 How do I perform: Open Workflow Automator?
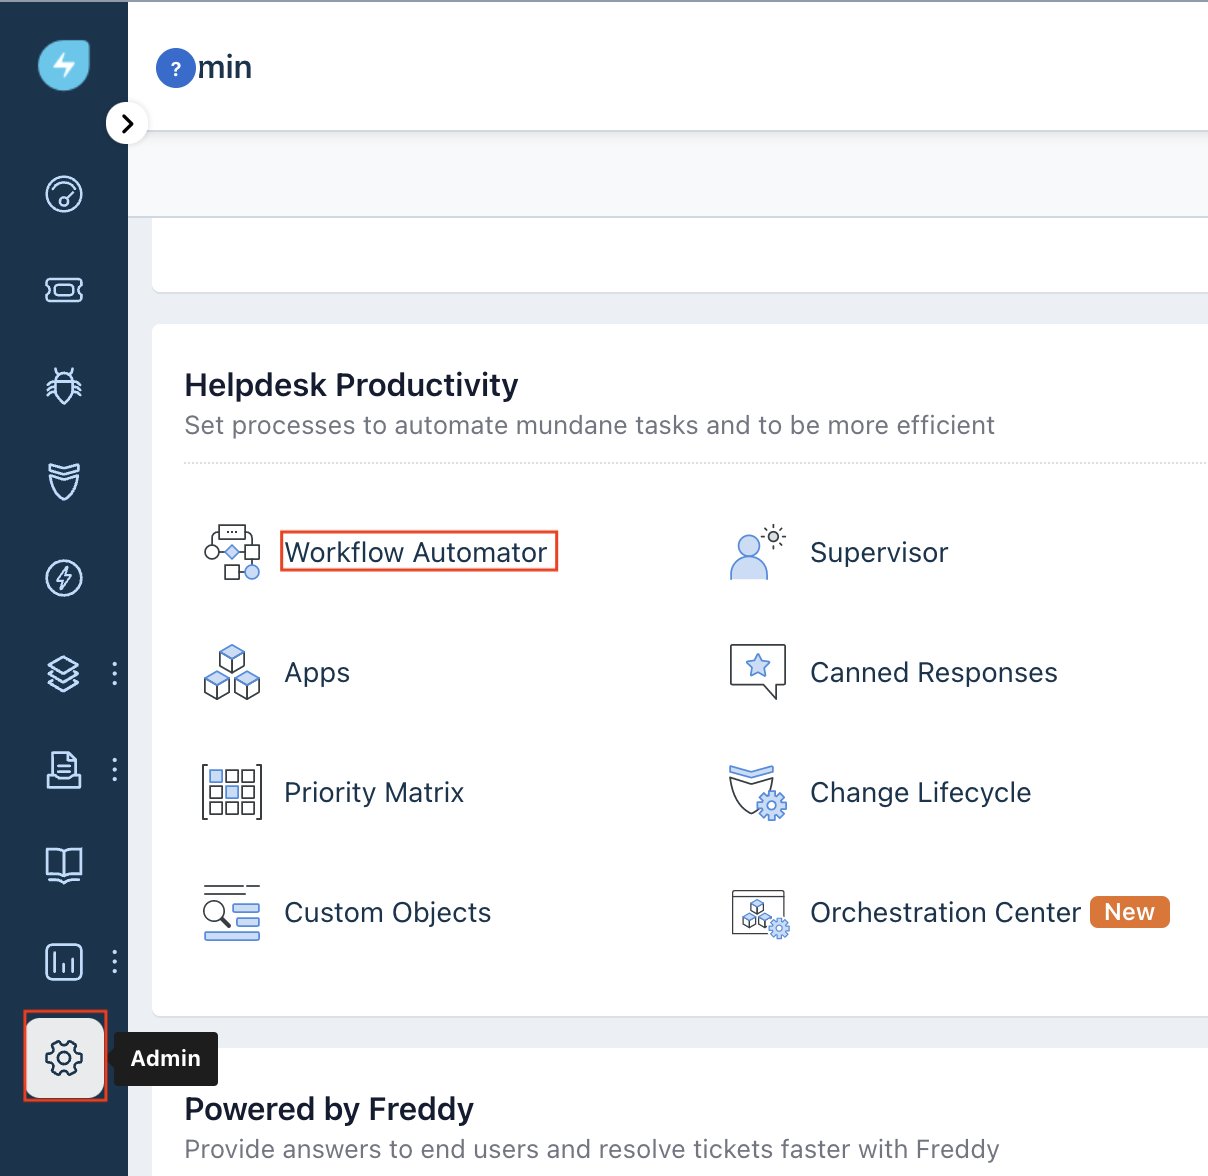[x=418, y=551]
